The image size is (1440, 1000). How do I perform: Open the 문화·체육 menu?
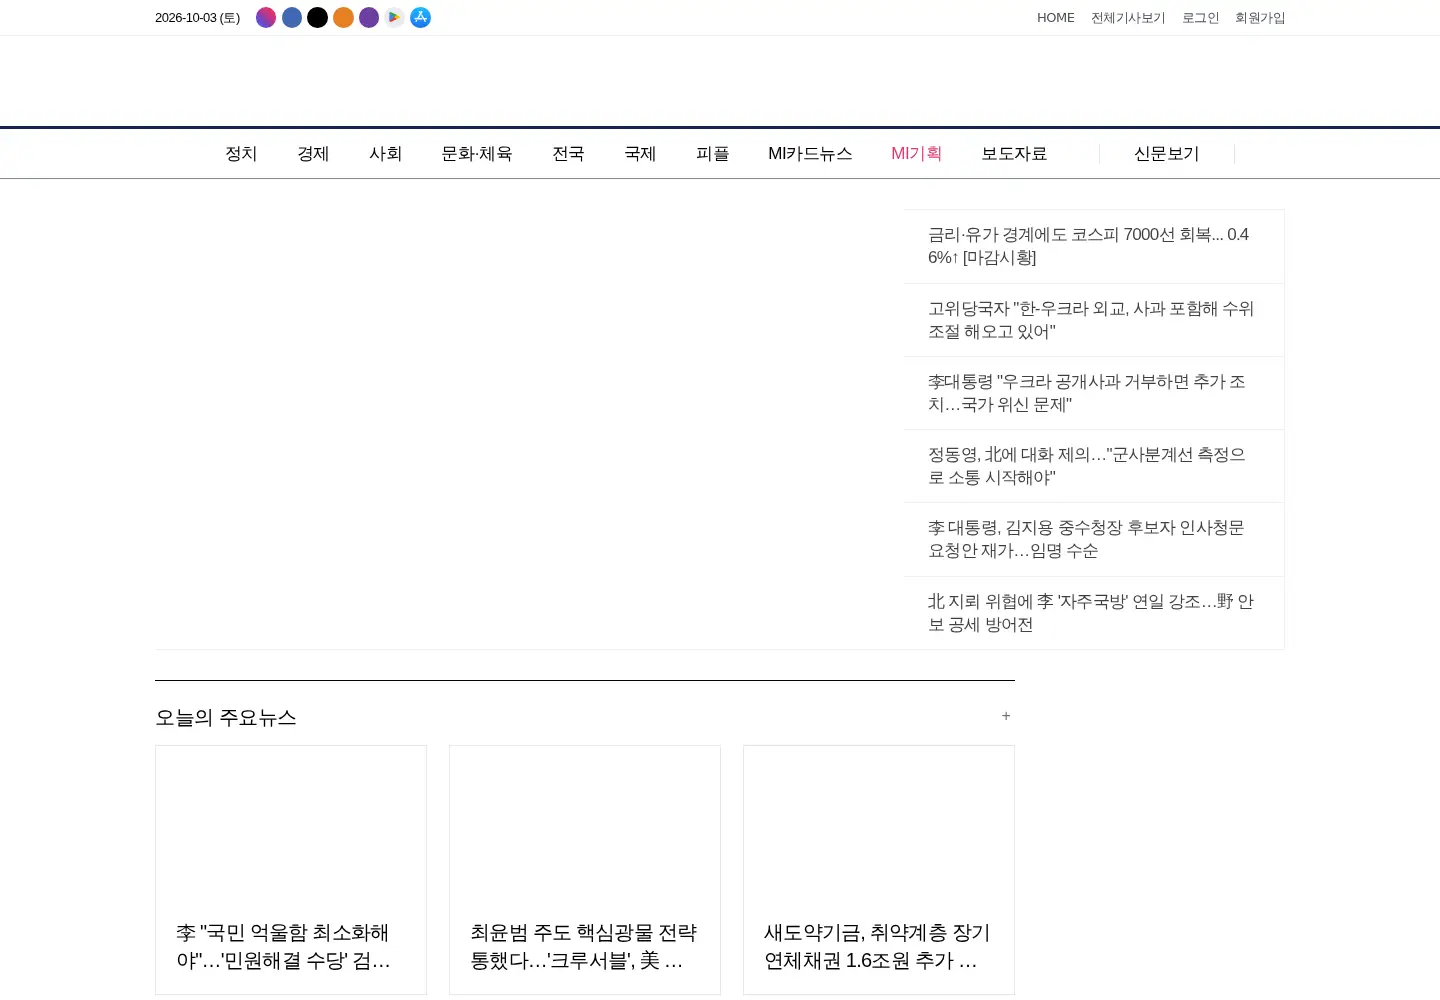[x=477, y=154]
